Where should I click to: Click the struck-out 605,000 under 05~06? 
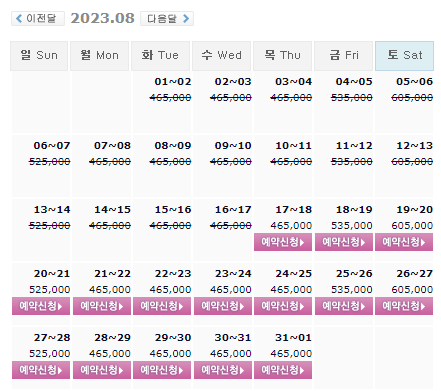pyautogui.click(x=412, y=98)
